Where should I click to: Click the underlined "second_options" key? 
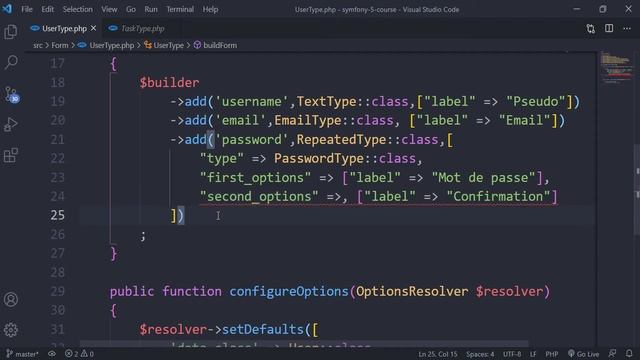pyautogui.click(x=259, y=196)
